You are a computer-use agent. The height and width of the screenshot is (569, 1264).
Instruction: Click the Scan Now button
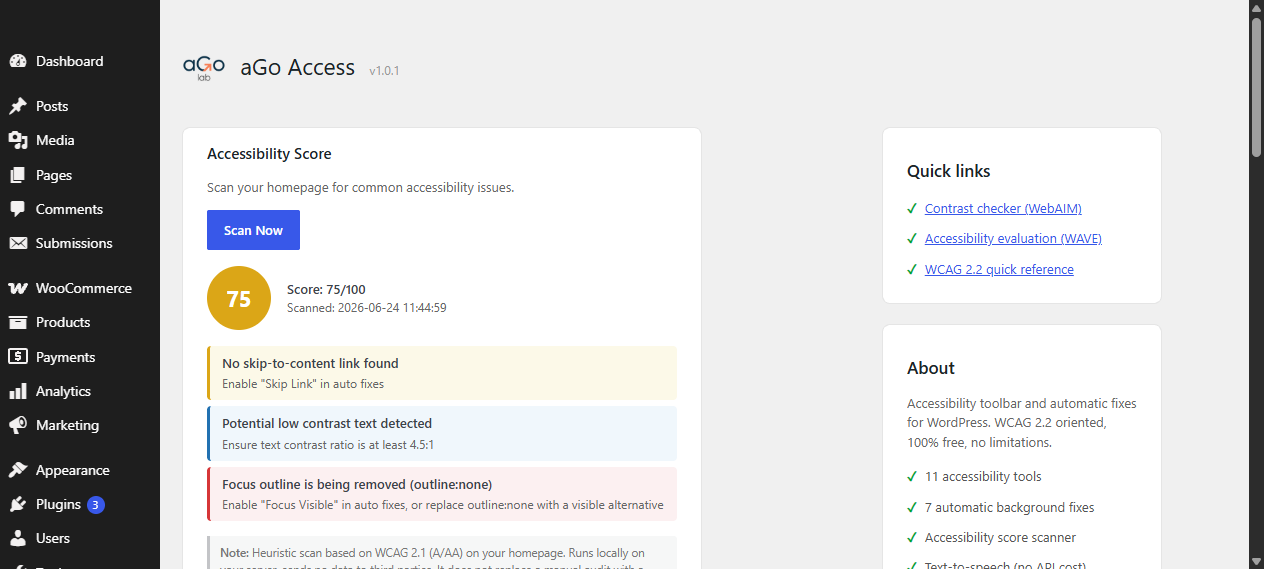[253, 230]
